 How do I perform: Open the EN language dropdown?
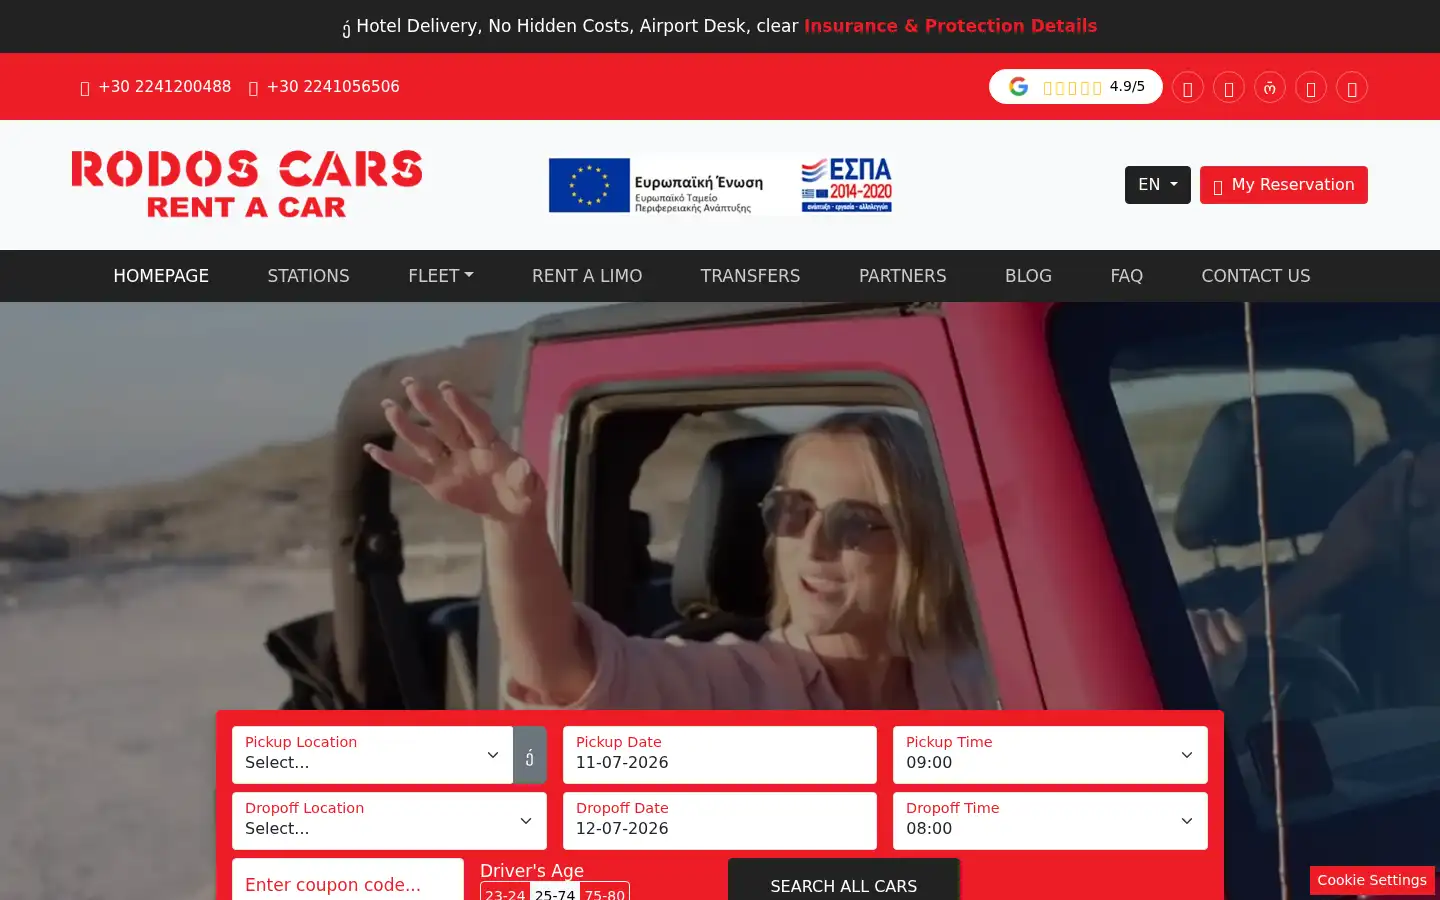(1158, 185)
